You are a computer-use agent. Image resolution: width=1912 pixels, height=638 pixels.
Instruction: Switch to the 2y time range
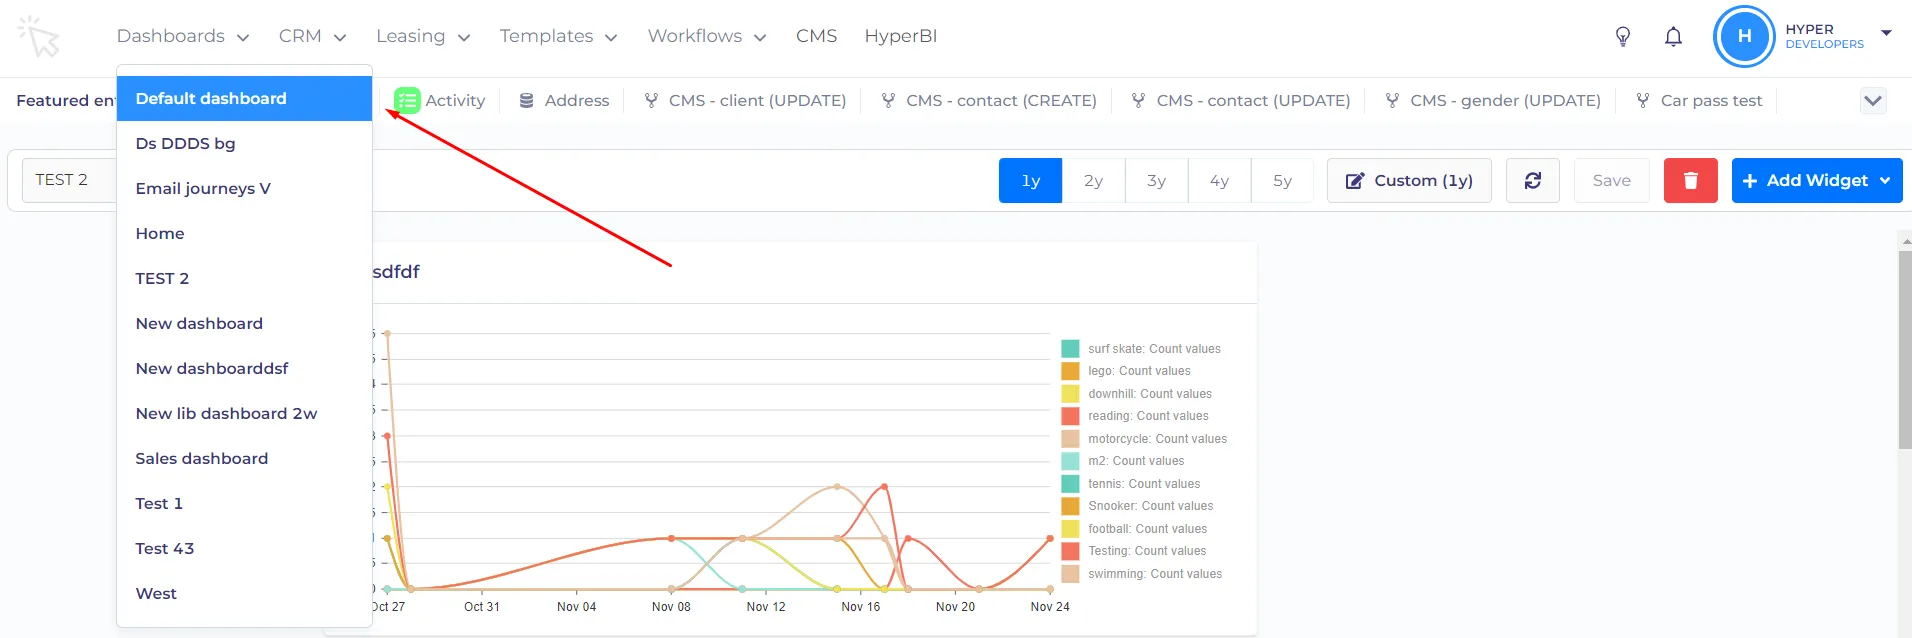pos(1093,180)
